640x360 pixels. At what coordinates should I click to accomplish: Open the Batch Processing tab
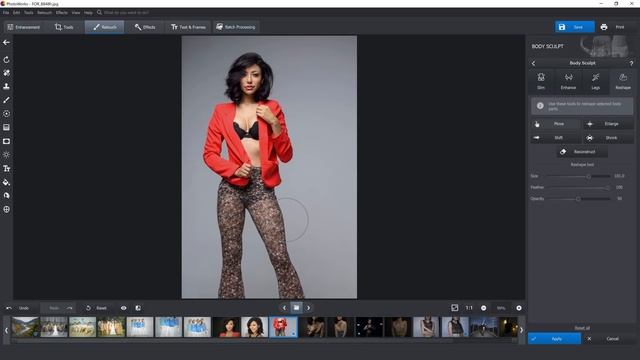coord(236,27)
